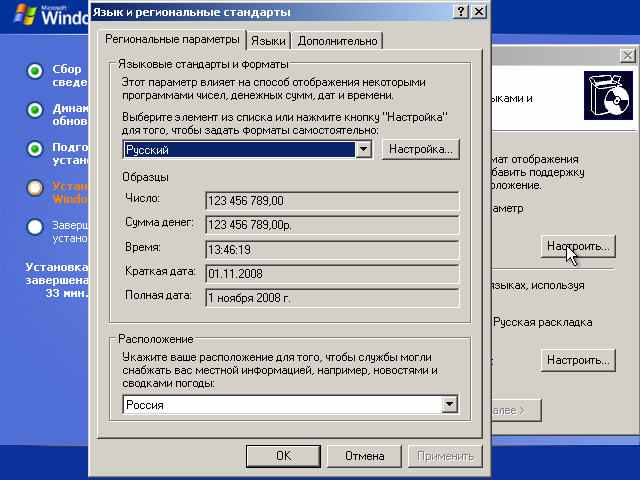Click the dialog title Язык и региональные стандарты
The height and width of the screenshot is (480, 640).
[x=191, y=12]
